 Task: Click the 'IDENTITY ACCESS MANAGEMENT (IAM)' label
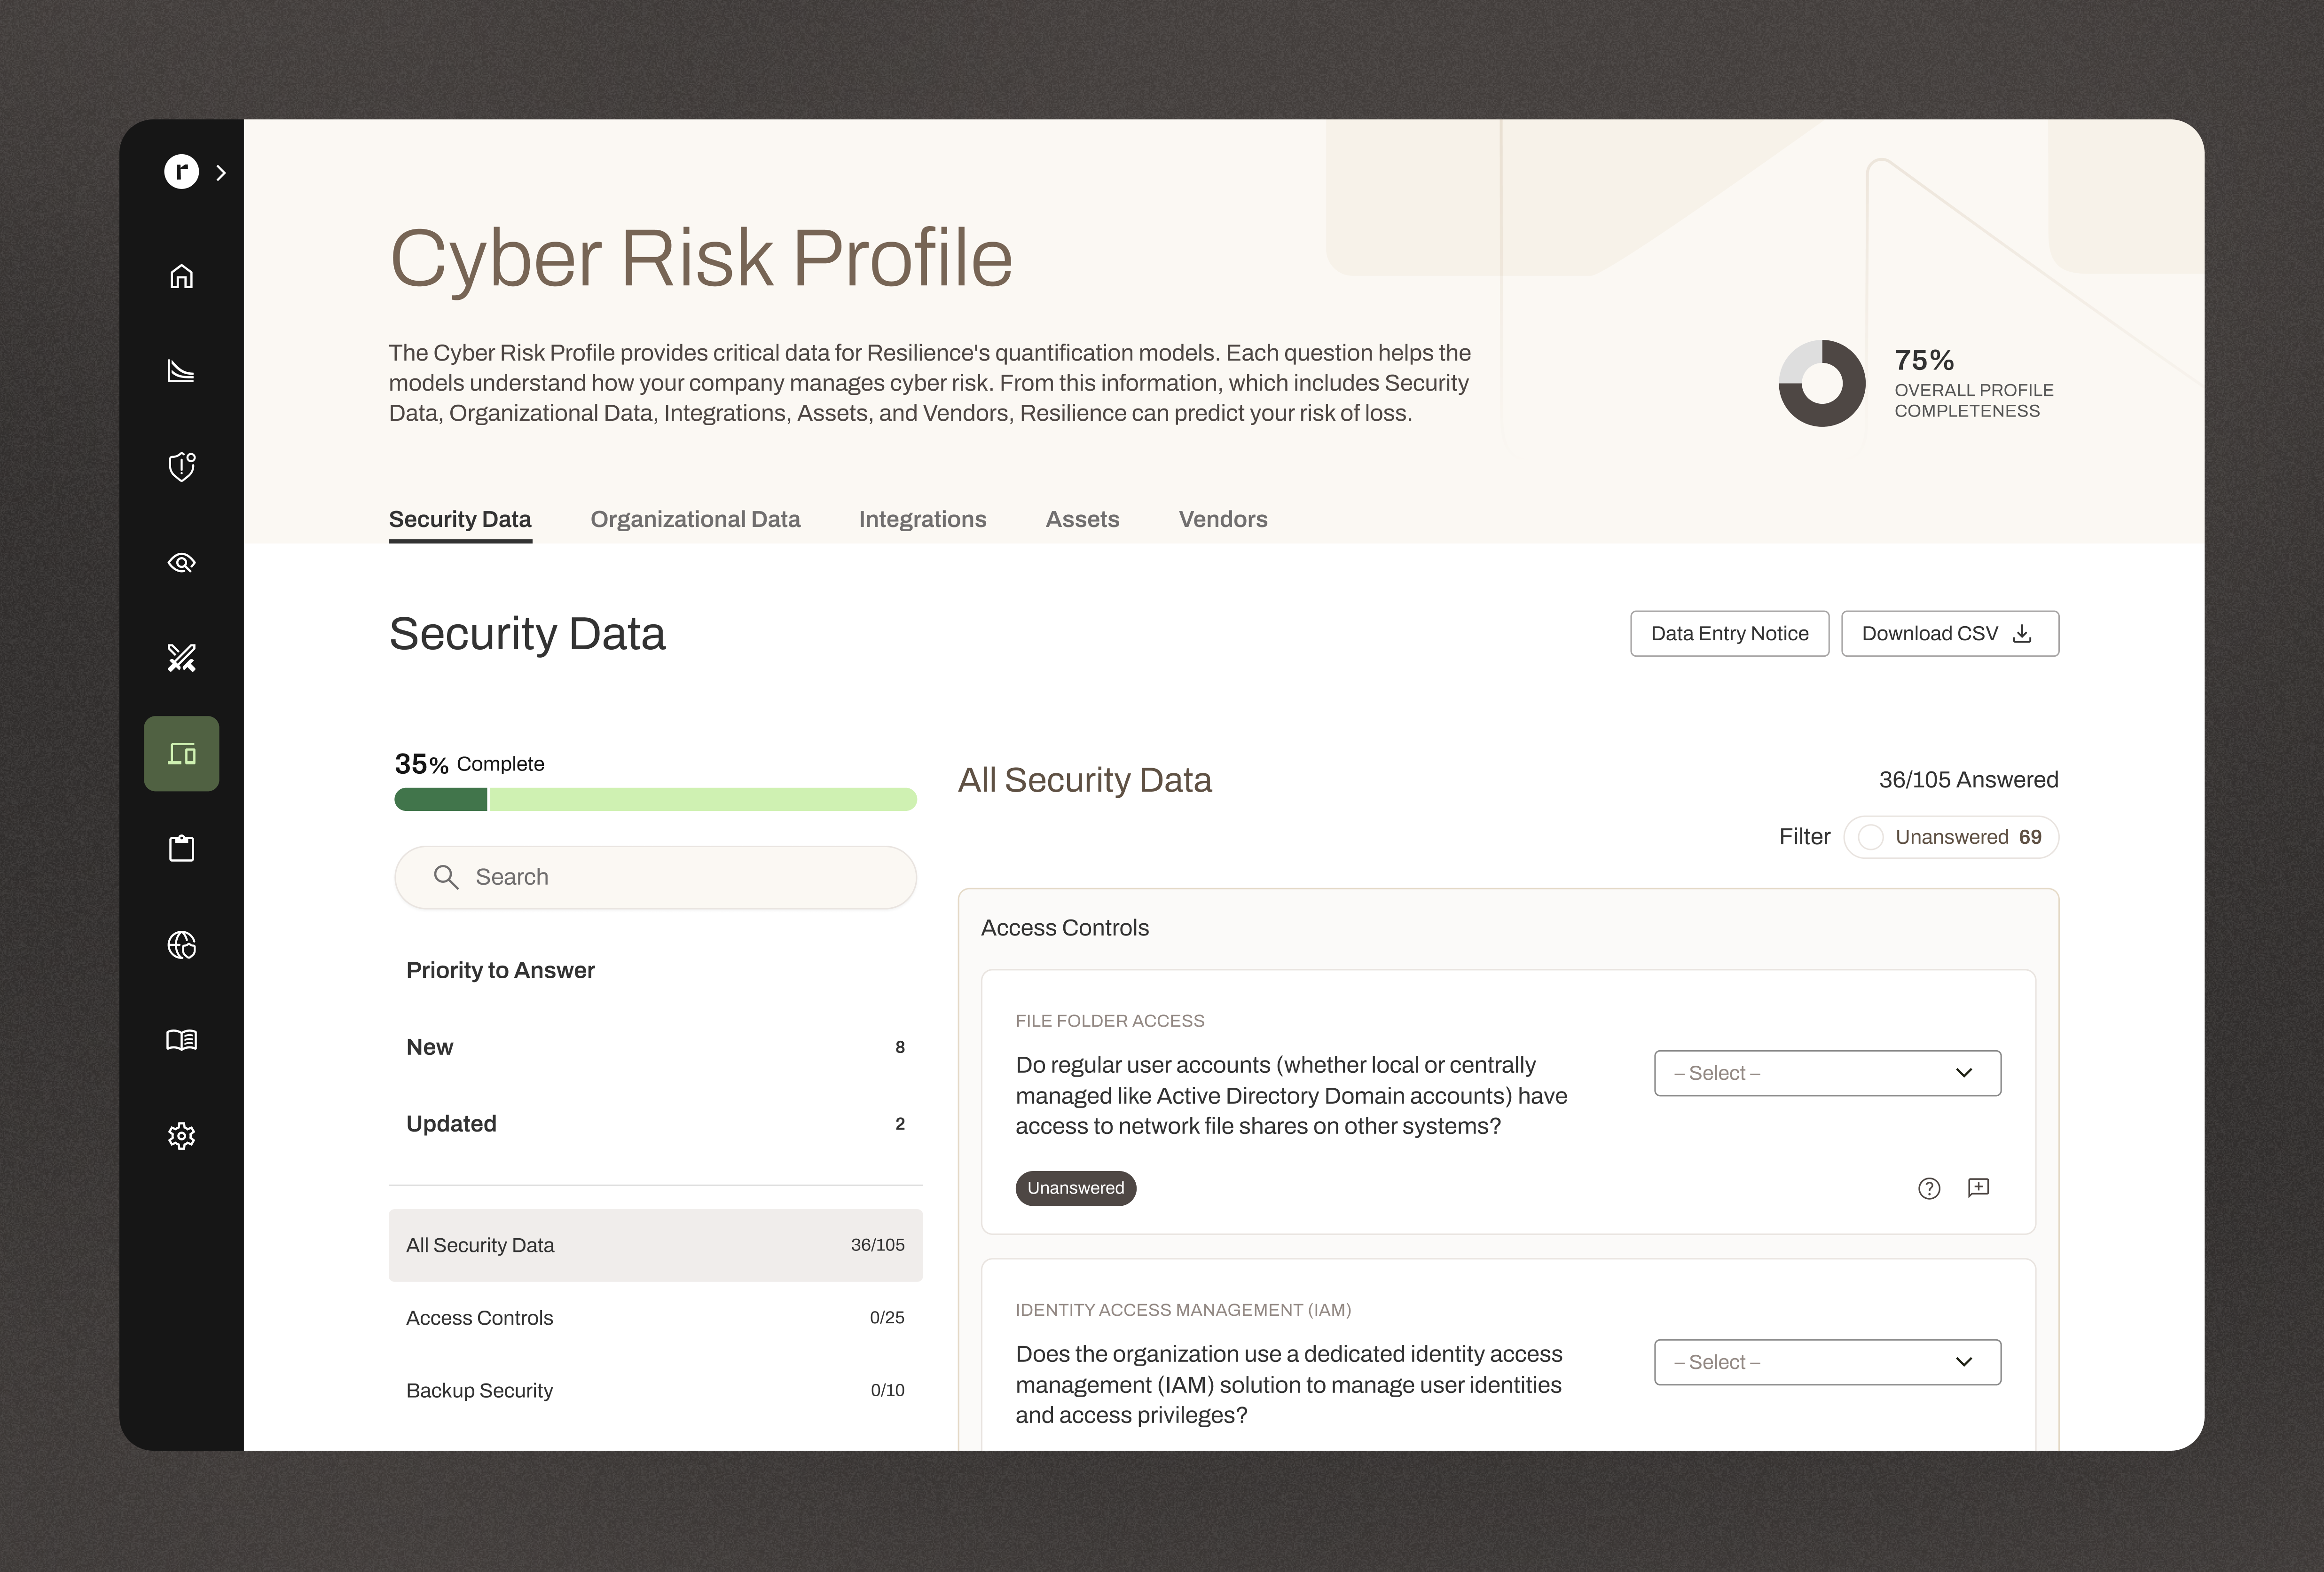click(x=1183, y=1310)
